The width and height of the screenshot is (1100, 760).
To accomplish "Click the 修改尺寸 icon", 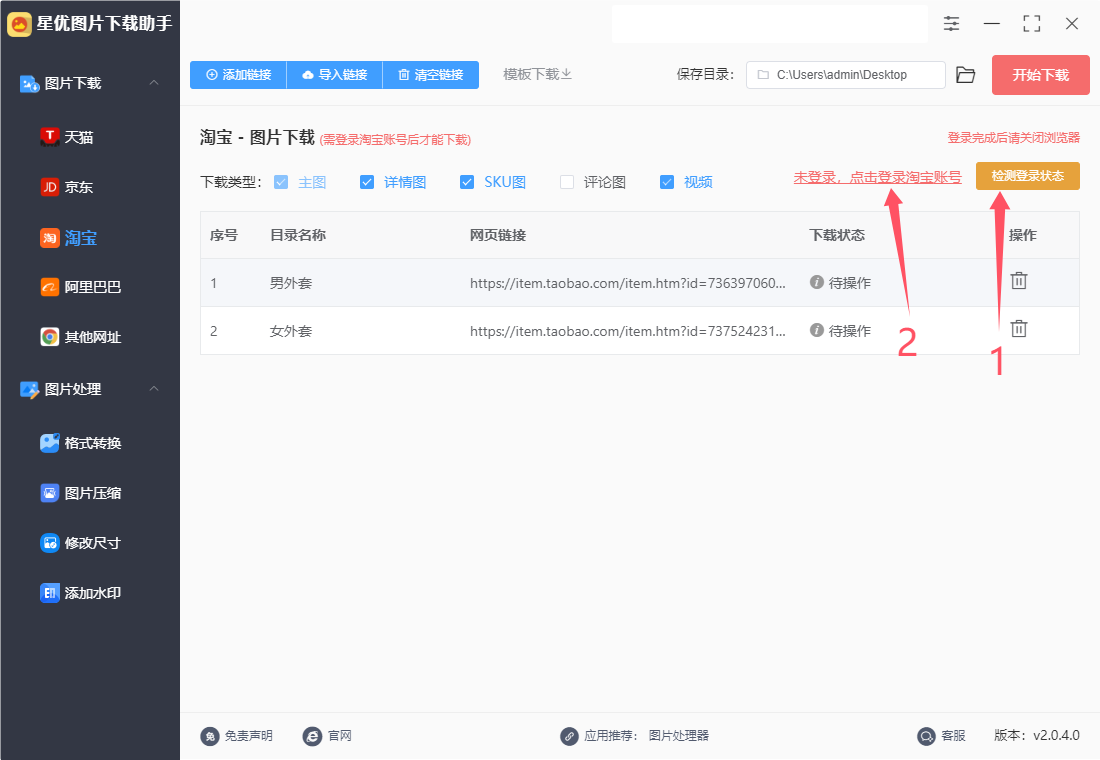I will pos(49,543).
